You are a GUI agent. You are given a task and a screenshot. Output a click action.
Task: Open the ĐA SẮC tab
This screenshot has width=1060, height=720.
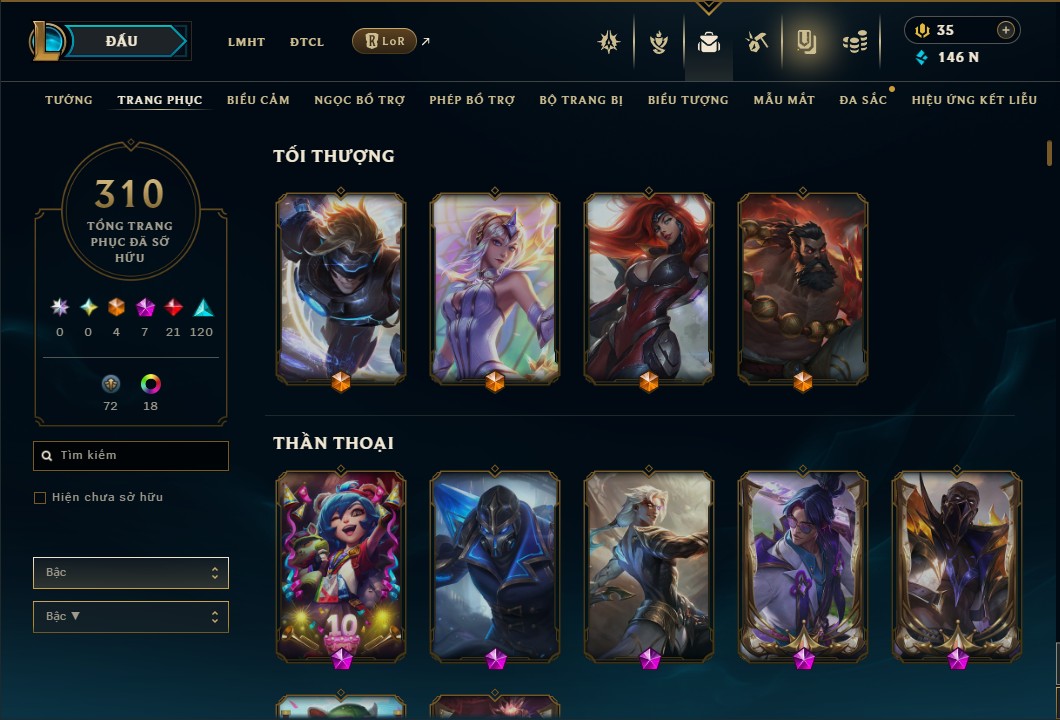863,100
